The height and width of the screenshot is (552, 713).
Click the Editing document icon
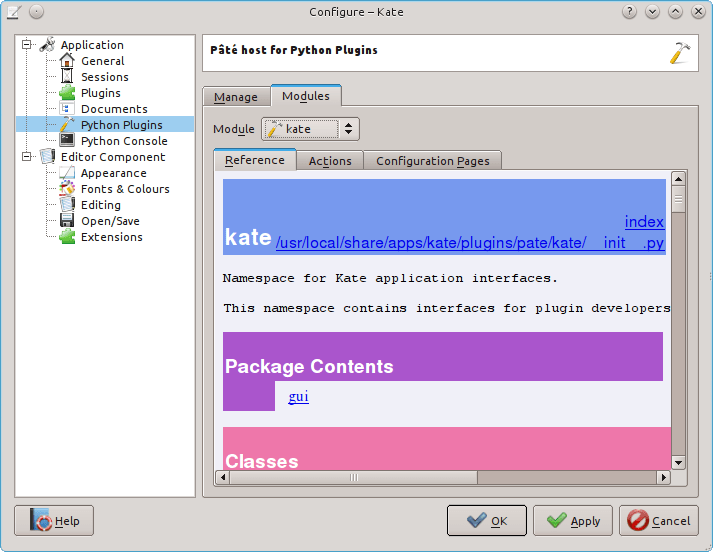tap(67, 205)
